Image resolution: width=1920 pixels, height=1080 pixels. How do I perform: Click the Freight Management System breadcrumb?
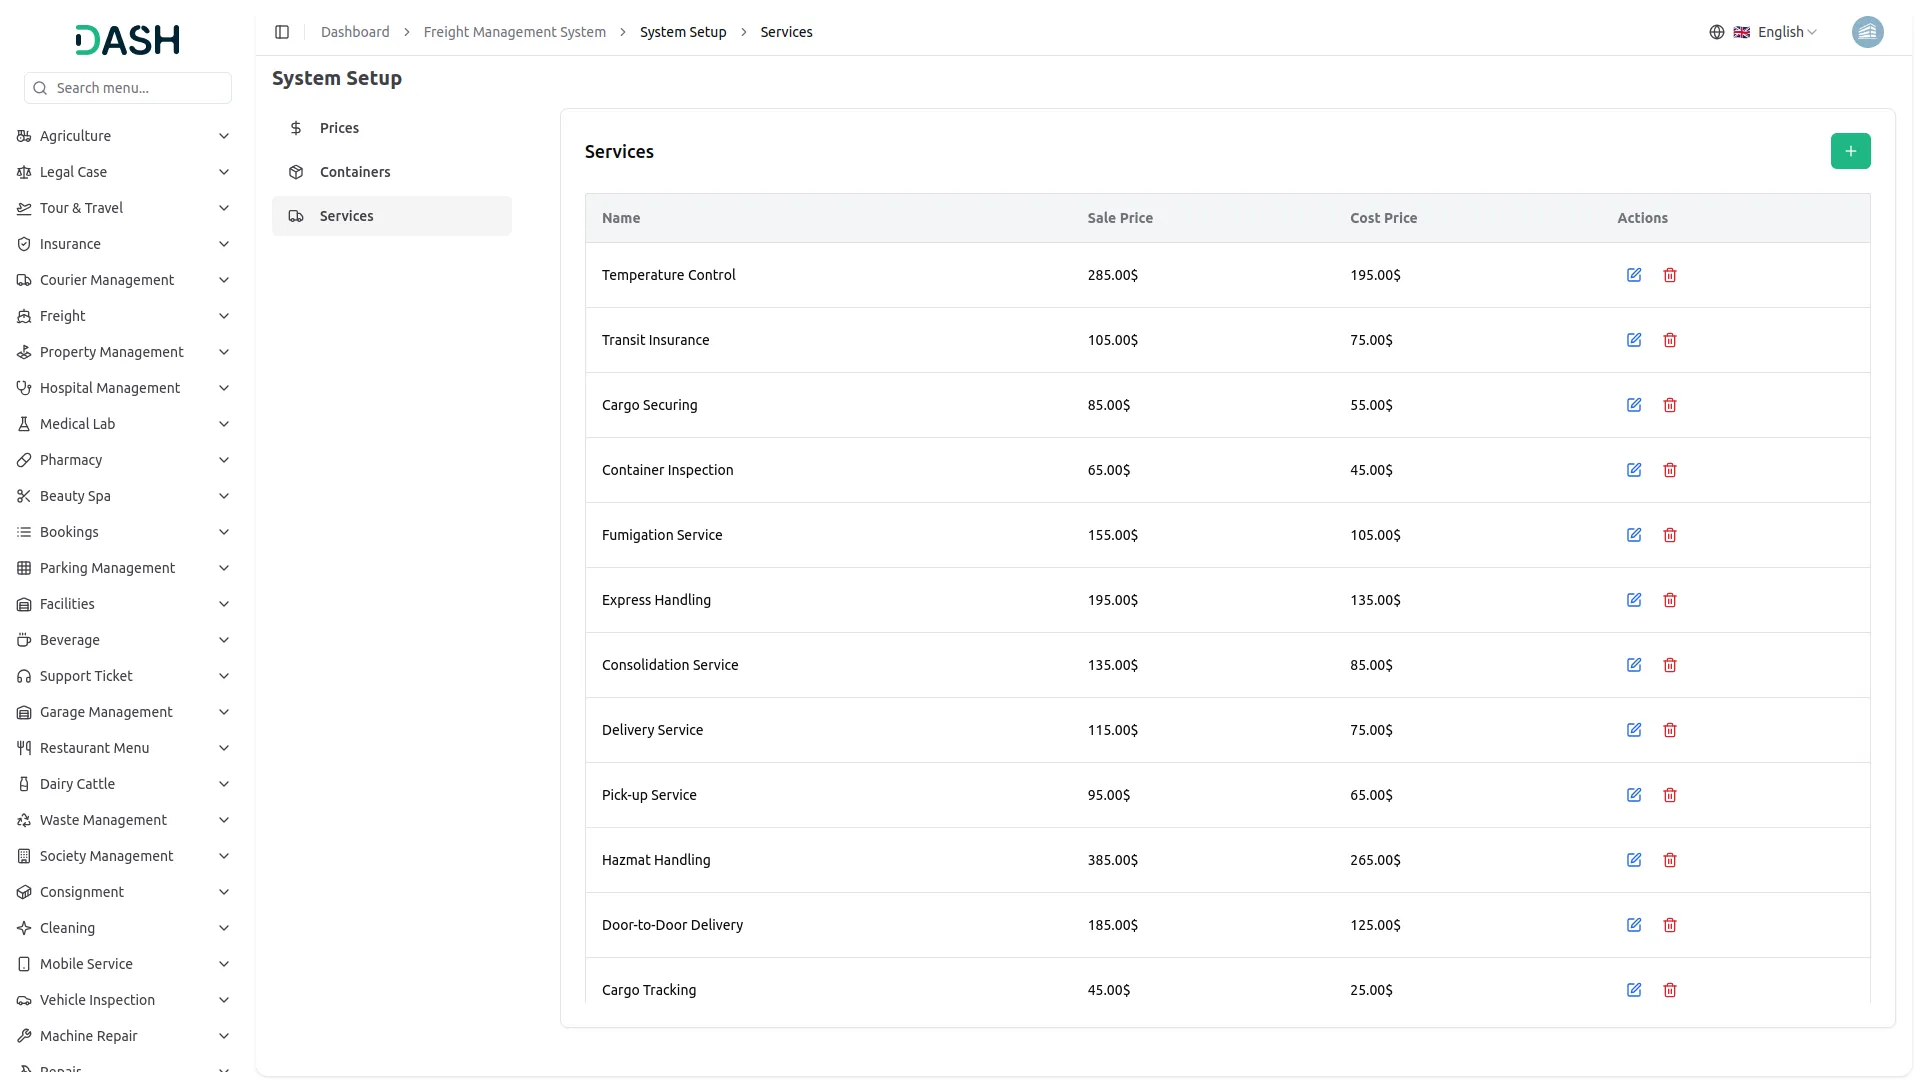(x=514, y=31)
